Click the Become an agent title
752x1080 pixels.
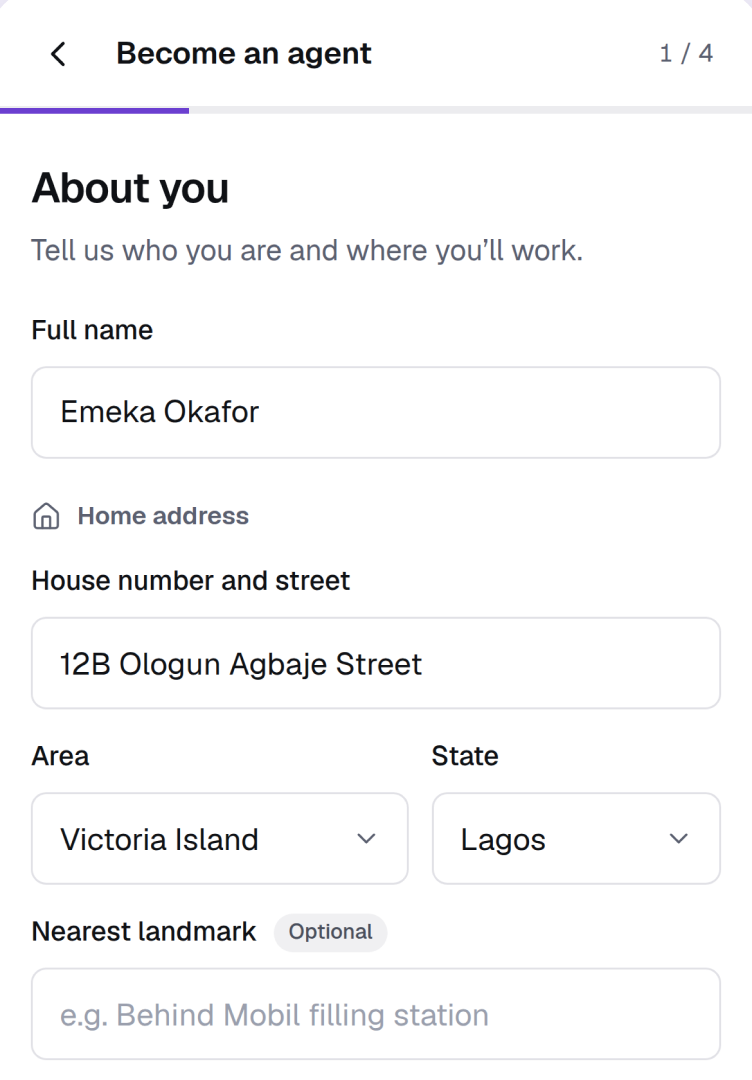point(244,54)
